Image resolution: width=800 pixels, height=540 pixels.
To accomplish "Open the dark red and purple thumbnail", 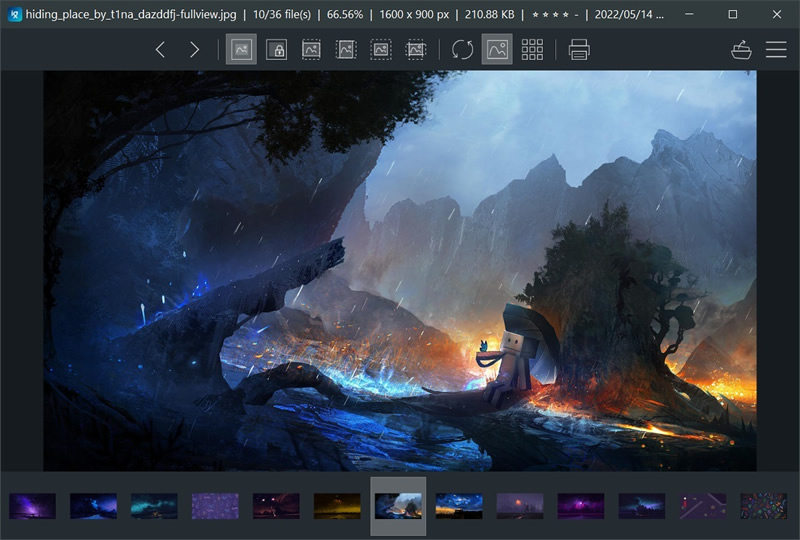I will (276, 506).
